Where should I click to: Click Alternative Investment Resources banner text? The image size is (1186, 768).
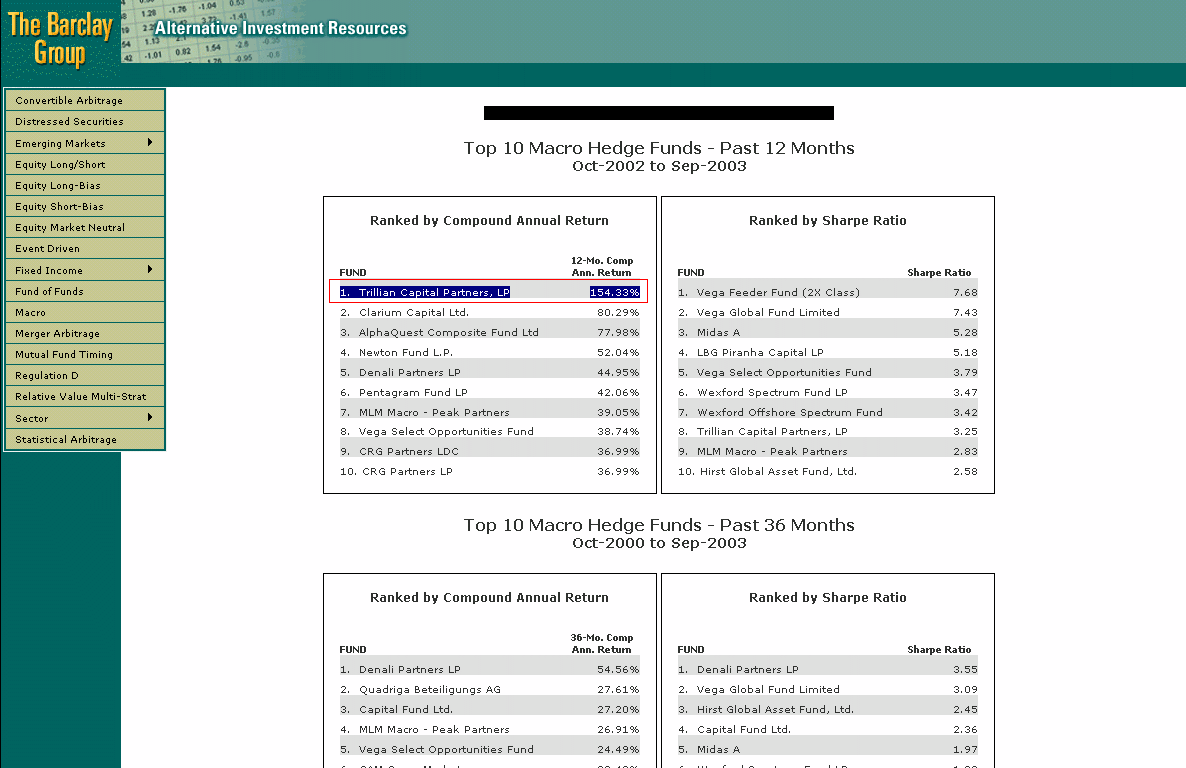click(x=281, y=28)
